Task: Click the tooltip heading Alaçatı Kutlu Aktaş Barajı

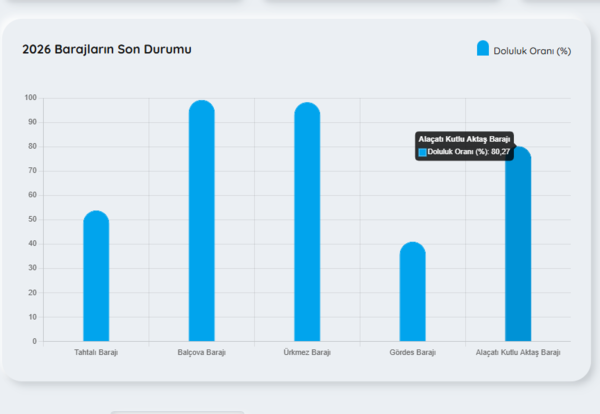Action: (x=464, y=138)
